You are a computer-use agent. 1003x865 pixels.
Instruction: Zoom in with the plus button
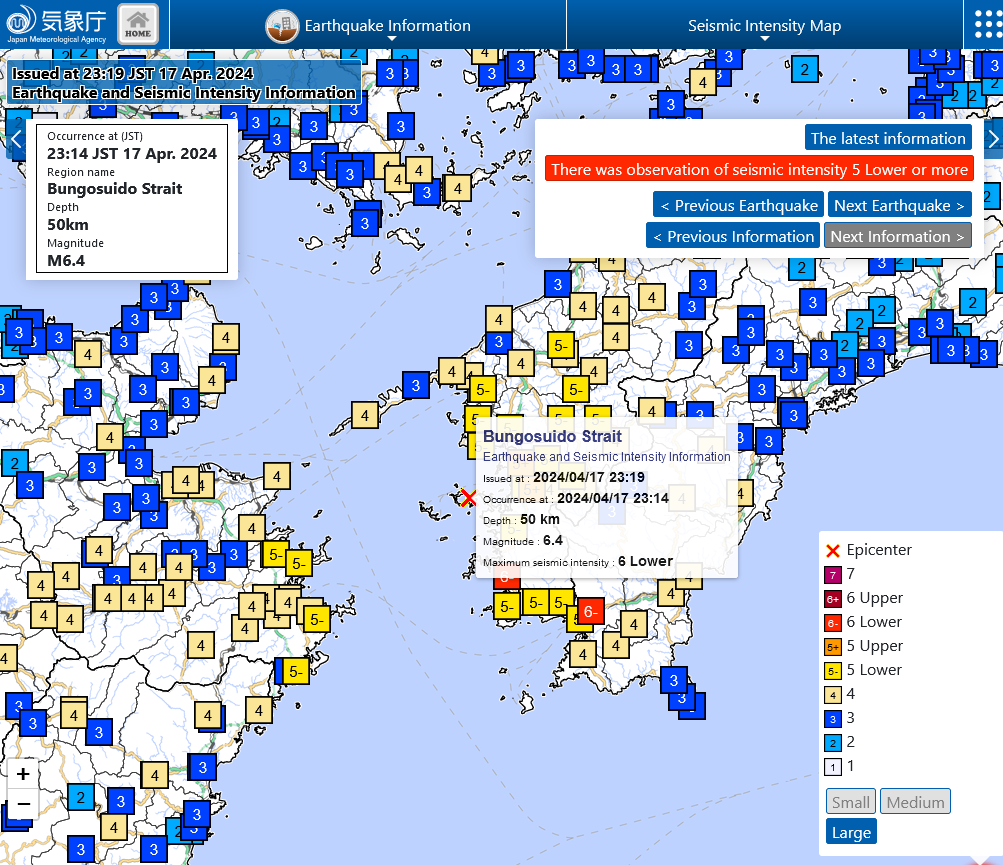tap(23, 774)
